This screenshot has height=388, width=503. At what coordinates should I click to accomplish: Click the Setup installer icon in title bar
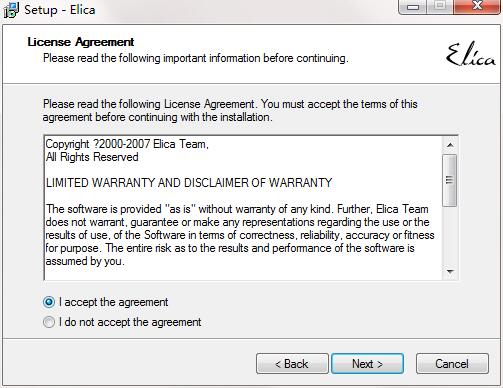pyautogui.click(x=11, y=9)
